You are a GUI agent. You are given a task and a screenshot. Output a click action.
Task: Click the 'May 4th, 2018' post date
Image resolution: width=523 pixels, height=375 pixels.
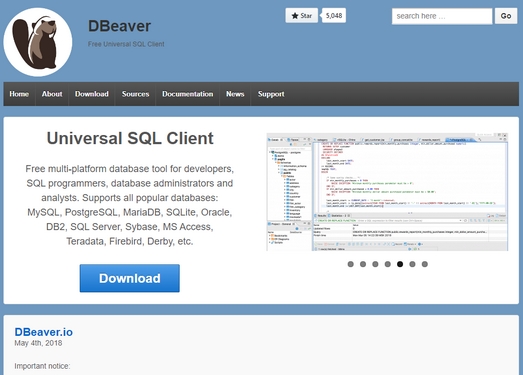click(x=38, y=343)
